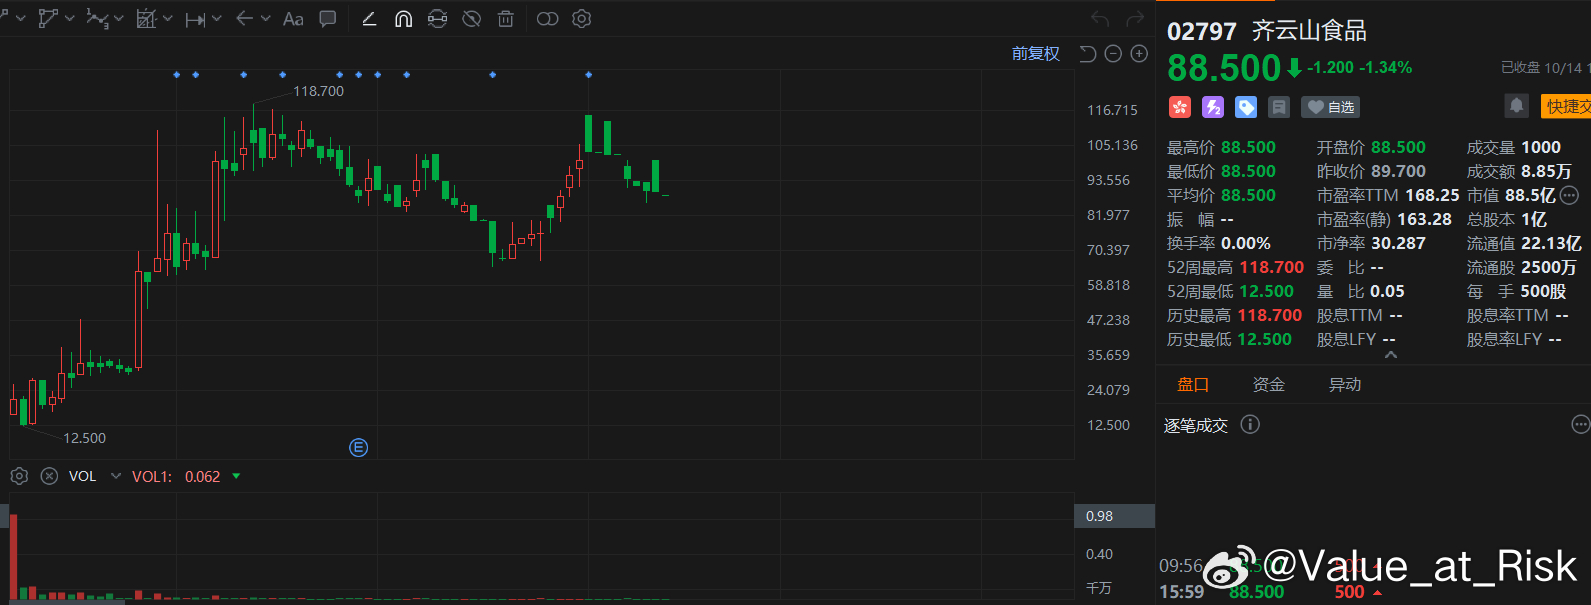Select the wave pattern drawing tool
The image size is (1591, 605).
[x=97, y=18]
